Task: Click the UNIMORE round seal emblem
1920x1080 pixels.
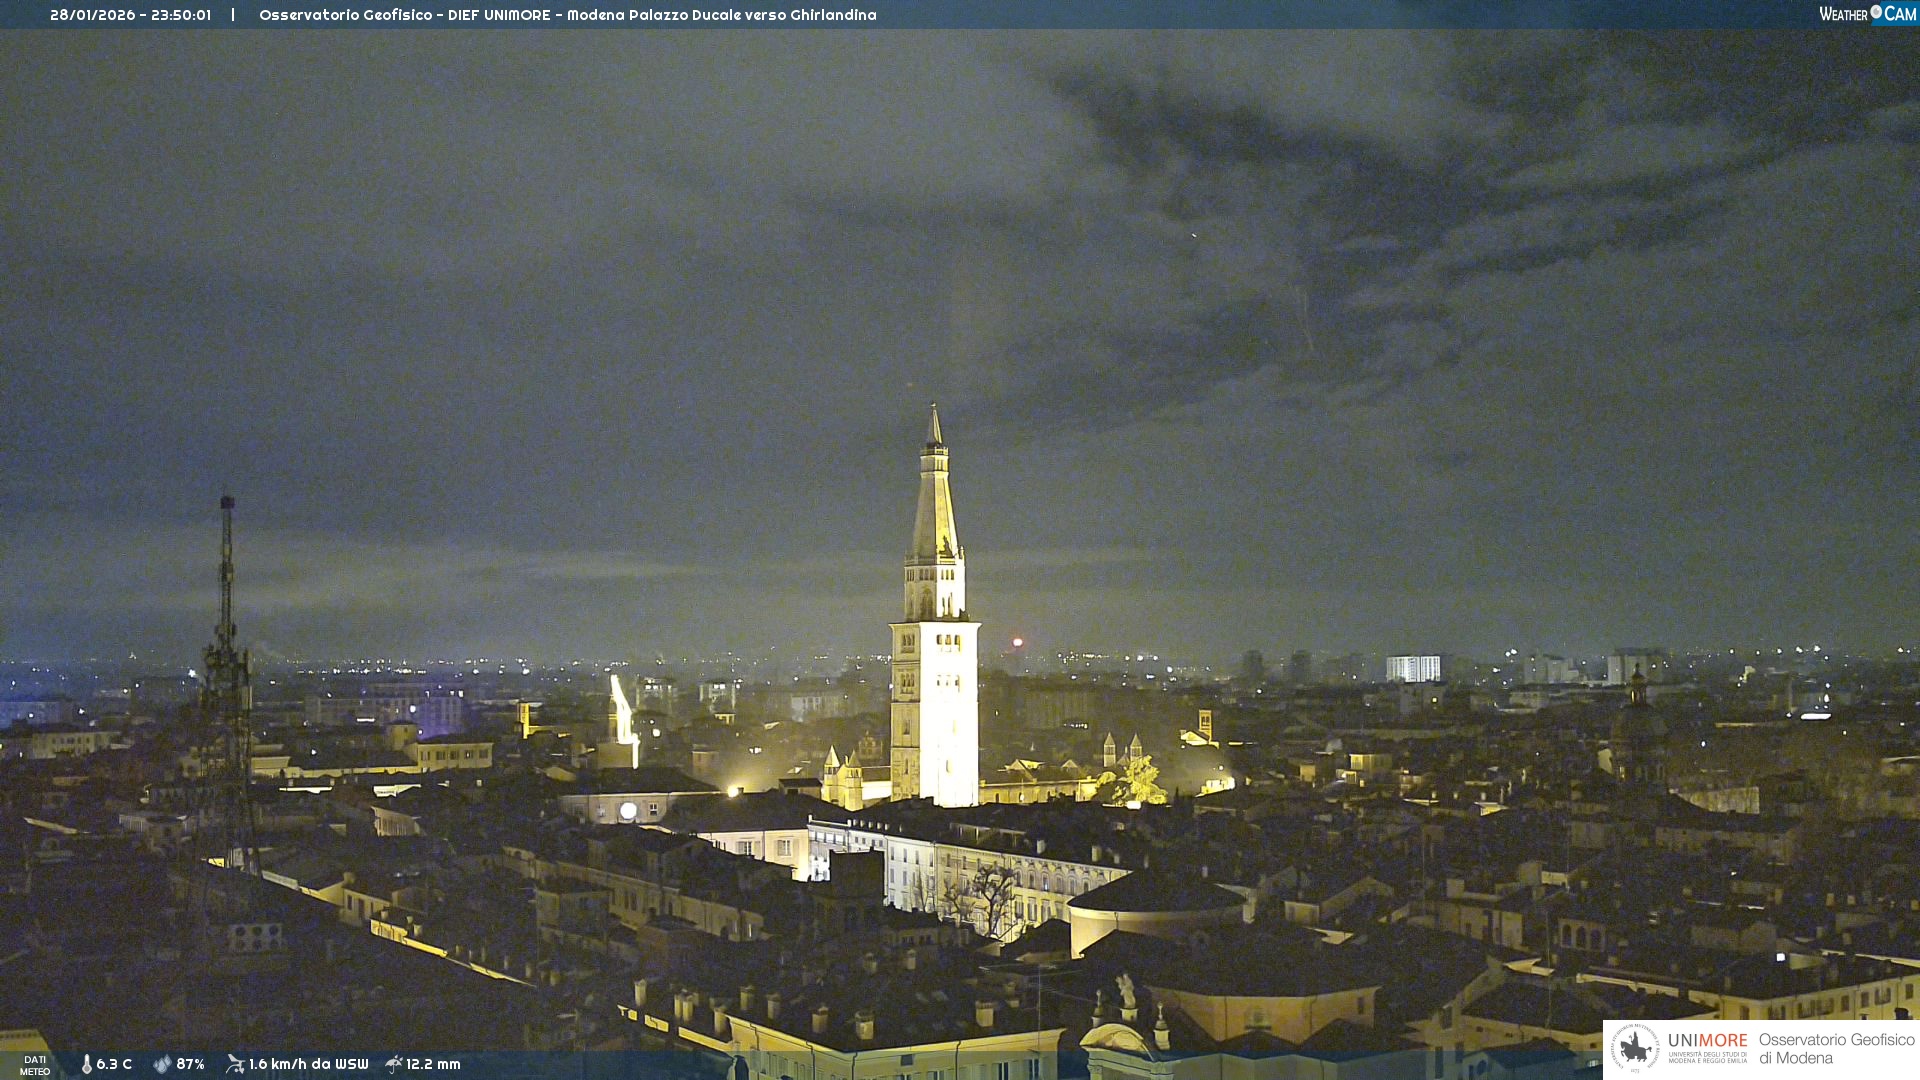Action: pos(1635,1048)
